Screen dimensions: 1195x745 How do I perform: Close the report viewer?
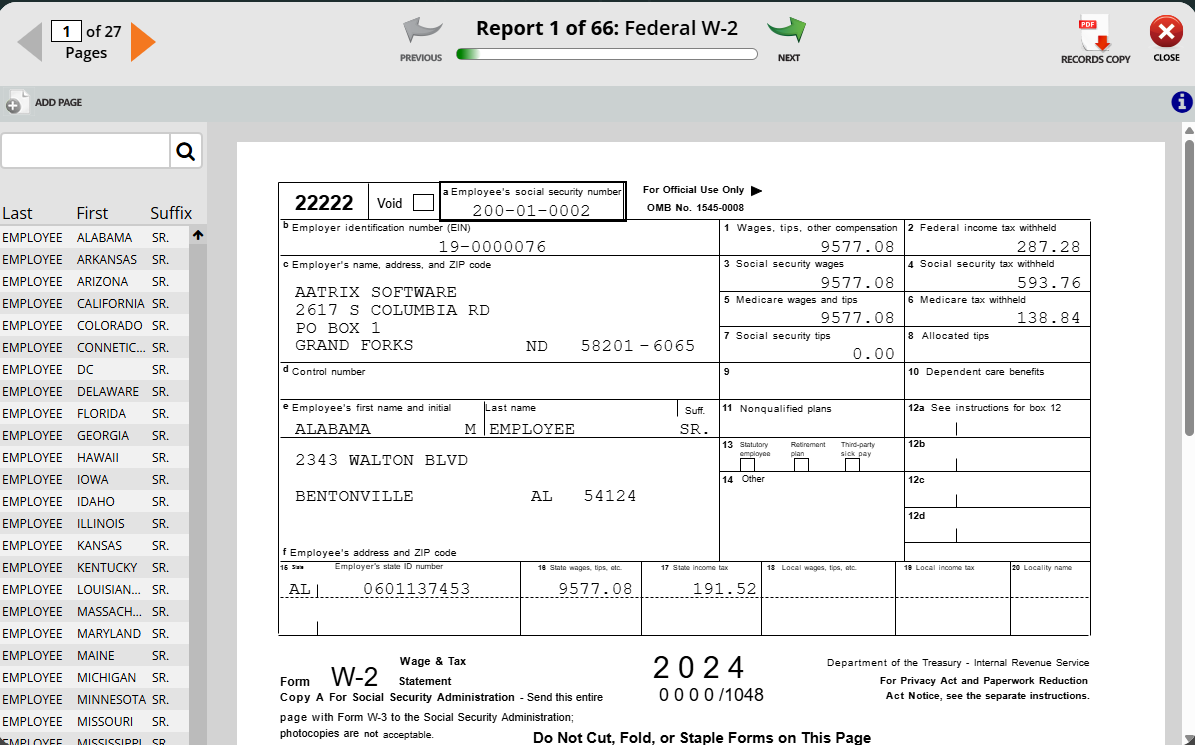tap(1166, 39)
